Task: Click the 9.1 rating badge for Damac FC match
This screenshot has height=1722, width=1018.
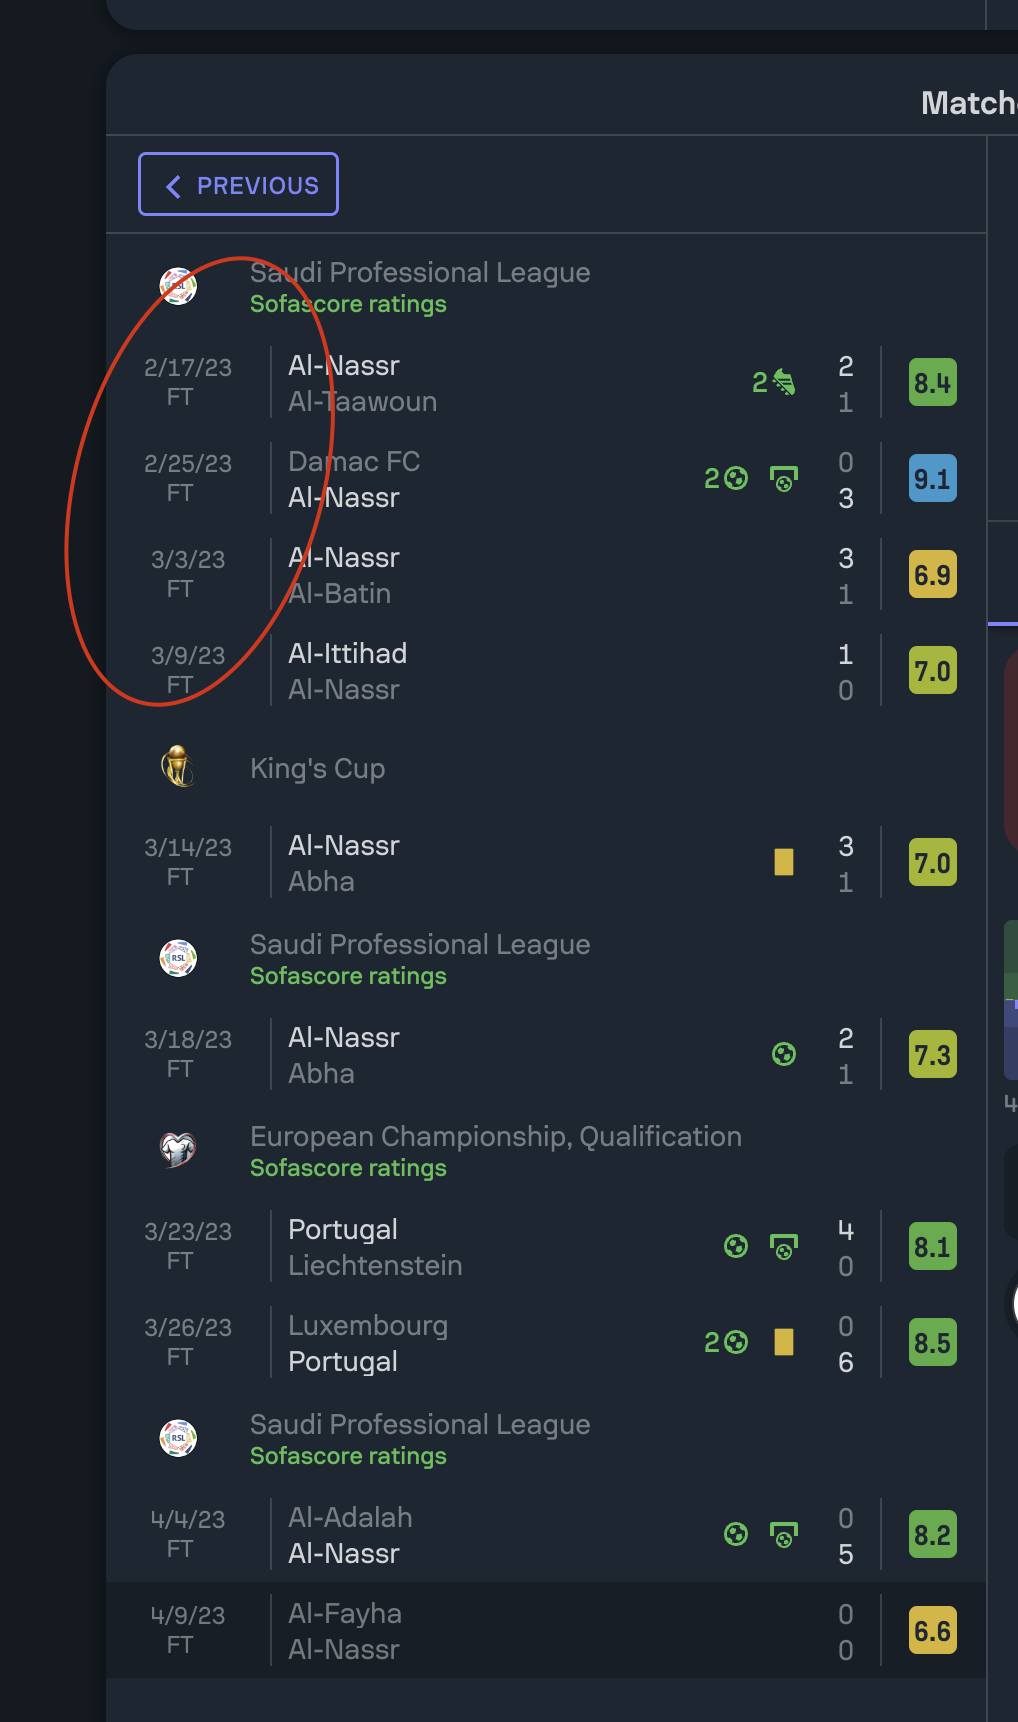Action: point(931,479)
